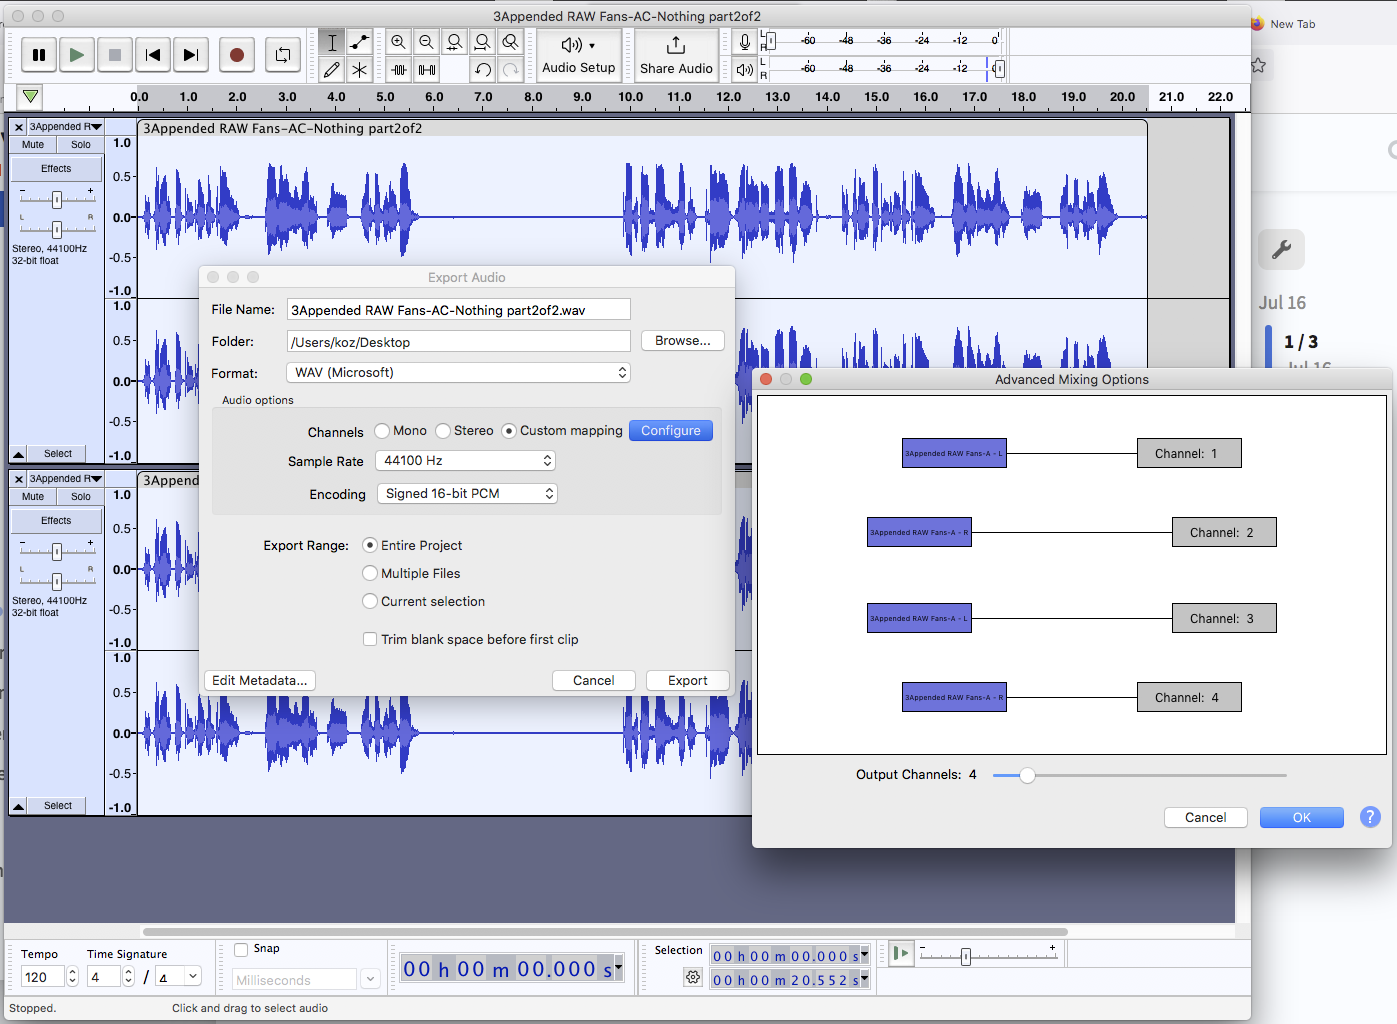Toggle the Snap checkbox
1397x1024 pixels.
(241, 949)
